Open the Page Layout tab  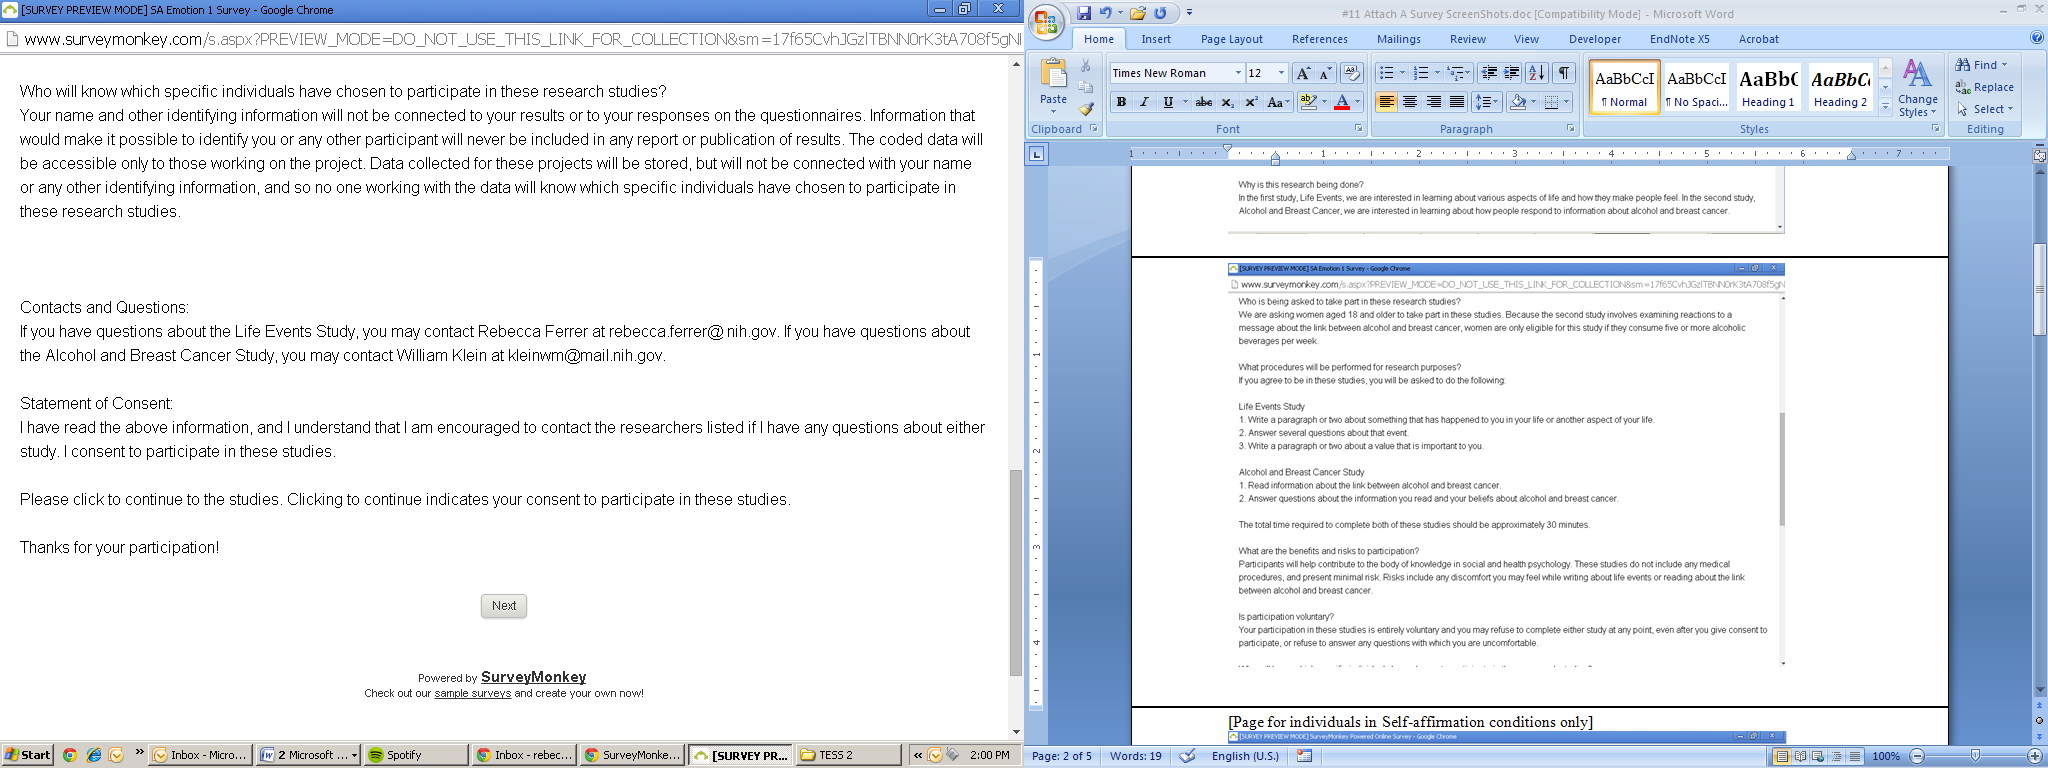click(x=1232, y=39)
